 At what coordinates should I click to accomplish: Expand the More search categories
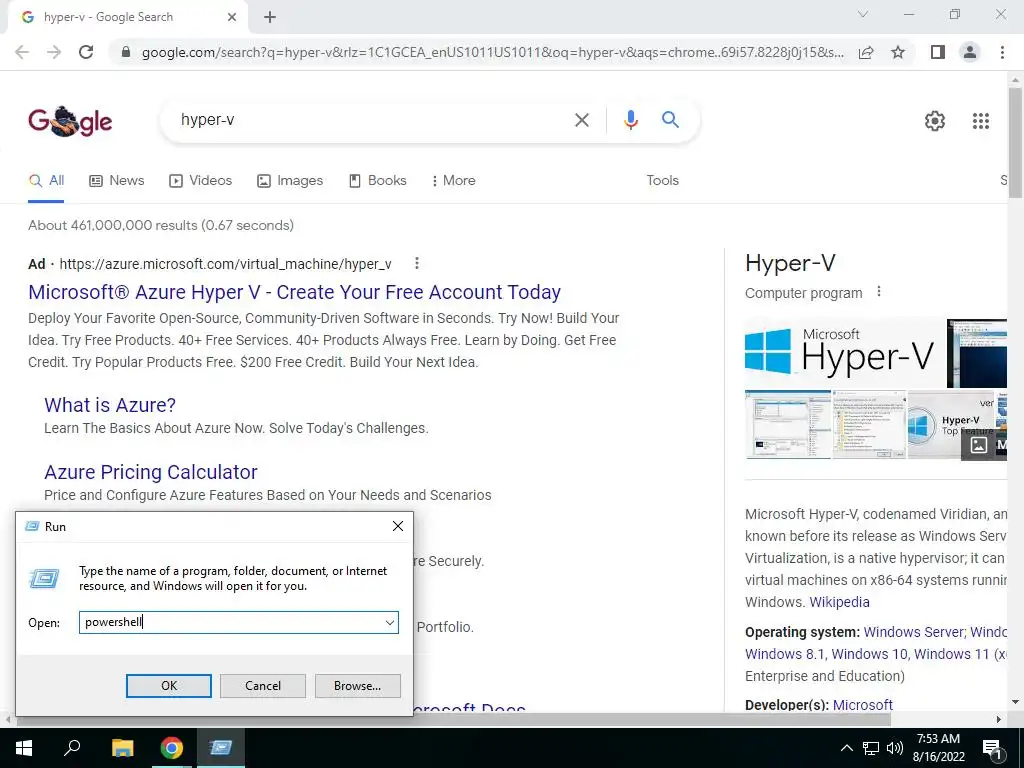tap(453, 181)
